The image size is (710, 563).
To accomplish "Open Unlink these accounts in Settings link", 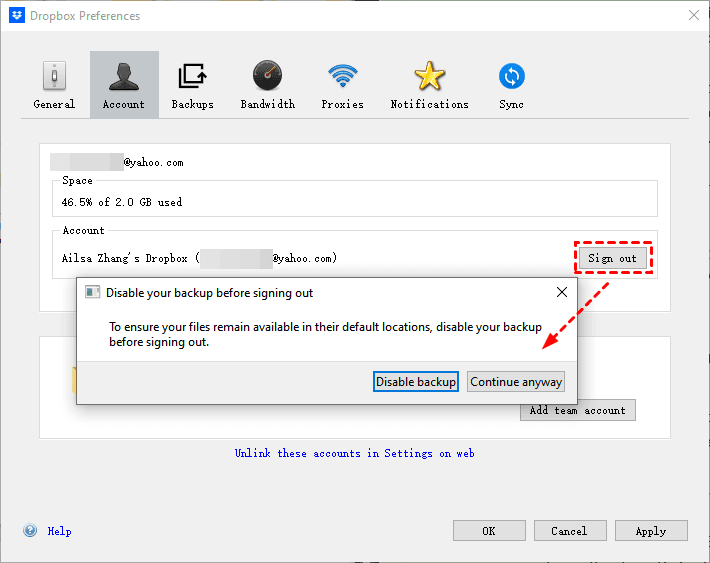I will tap(355, 453).
